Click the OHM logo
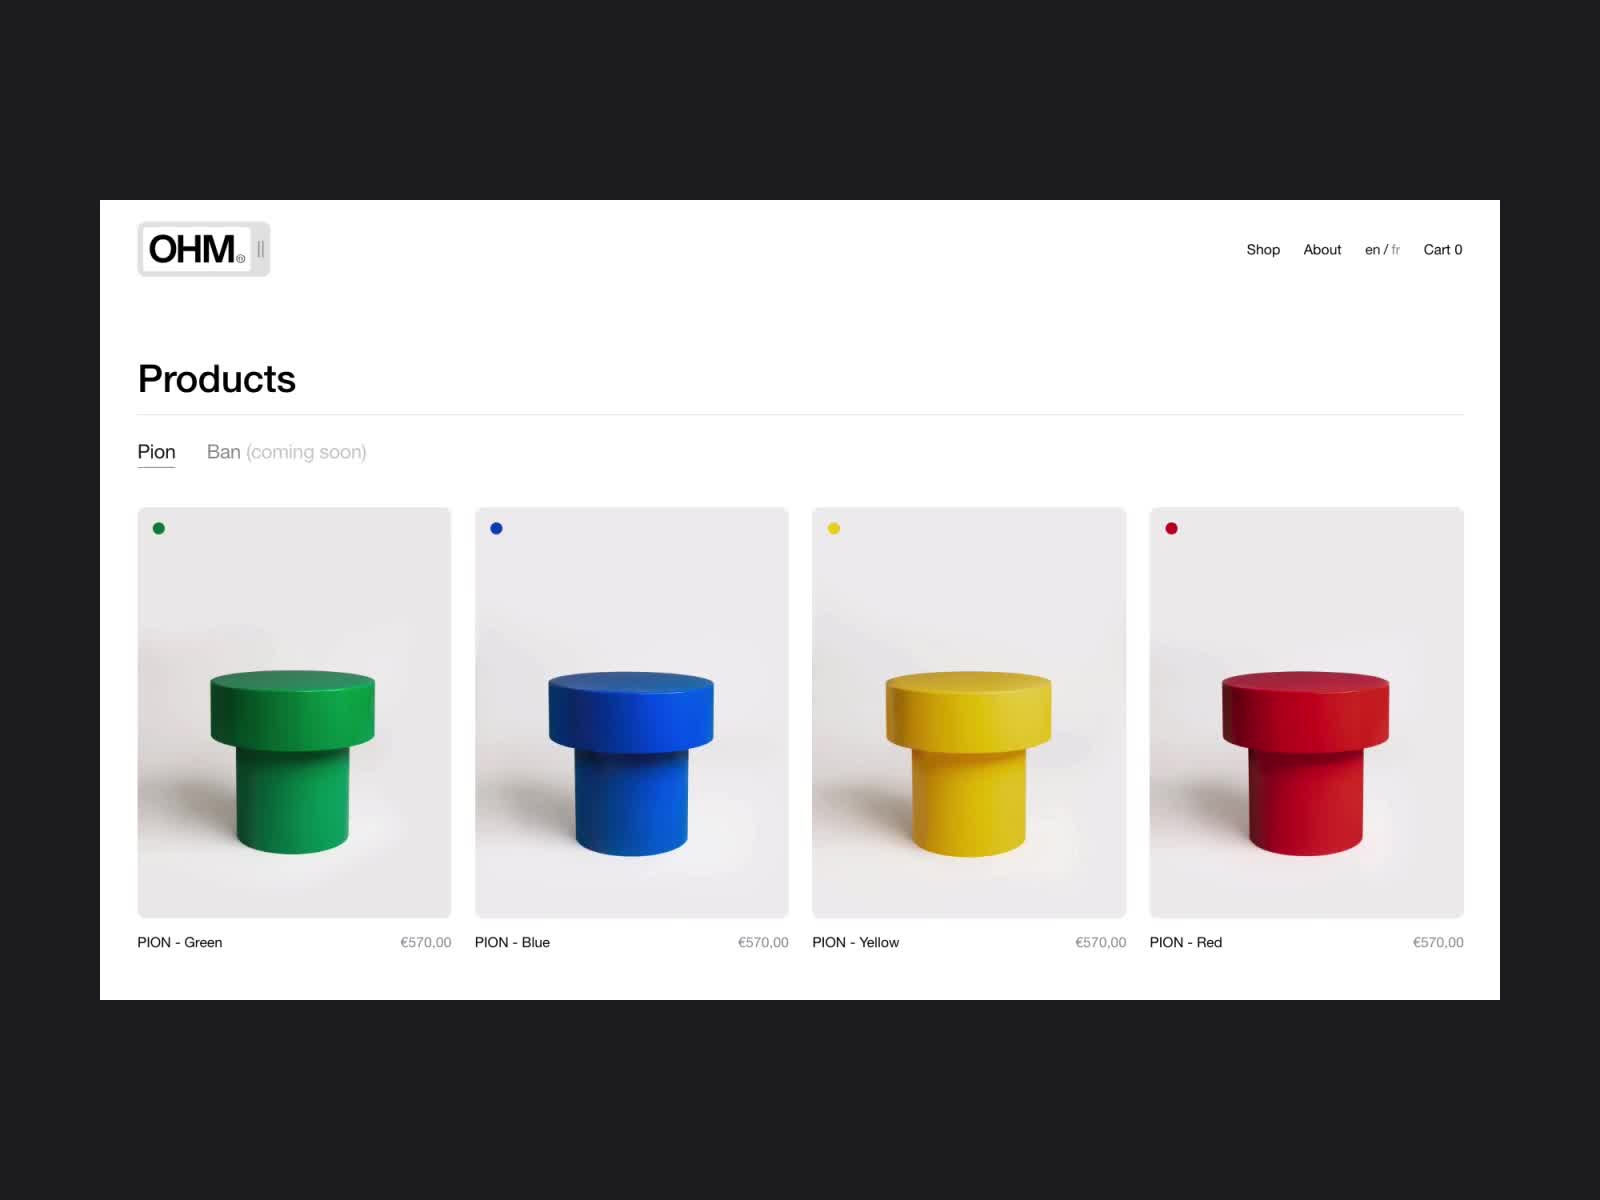This screenshot has height=1200, width=1600. [x=204, y=249]
